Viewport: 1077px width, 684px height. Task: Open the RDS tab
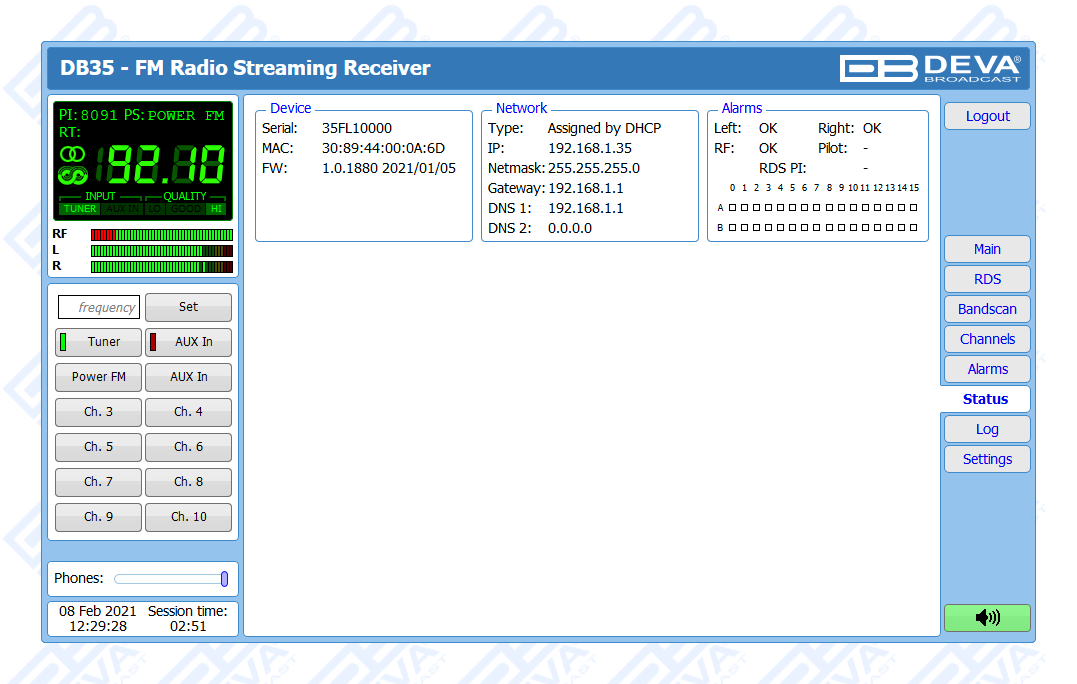(x=986, y=279)
